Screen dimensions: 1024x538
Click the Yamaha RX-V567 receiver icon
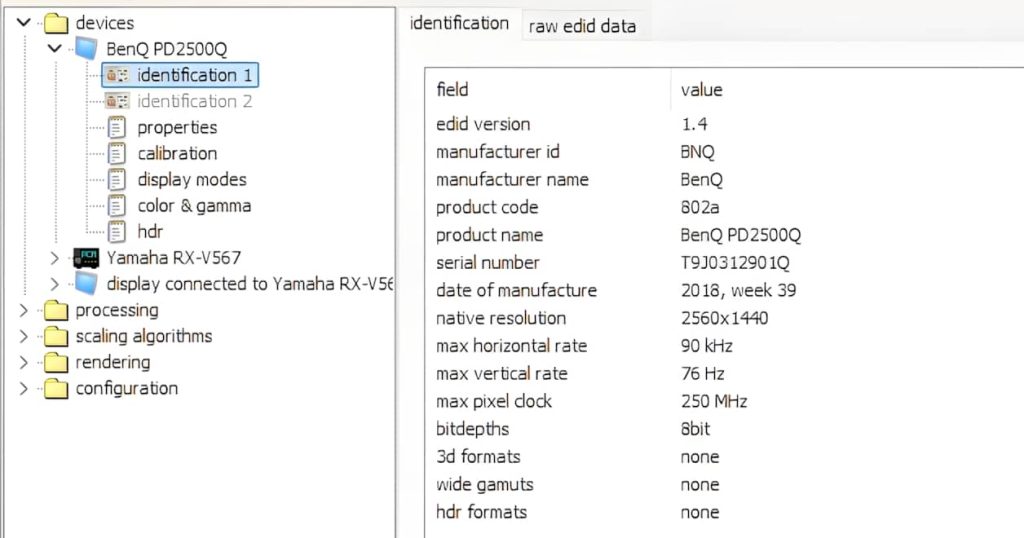(x=87, y=257)
